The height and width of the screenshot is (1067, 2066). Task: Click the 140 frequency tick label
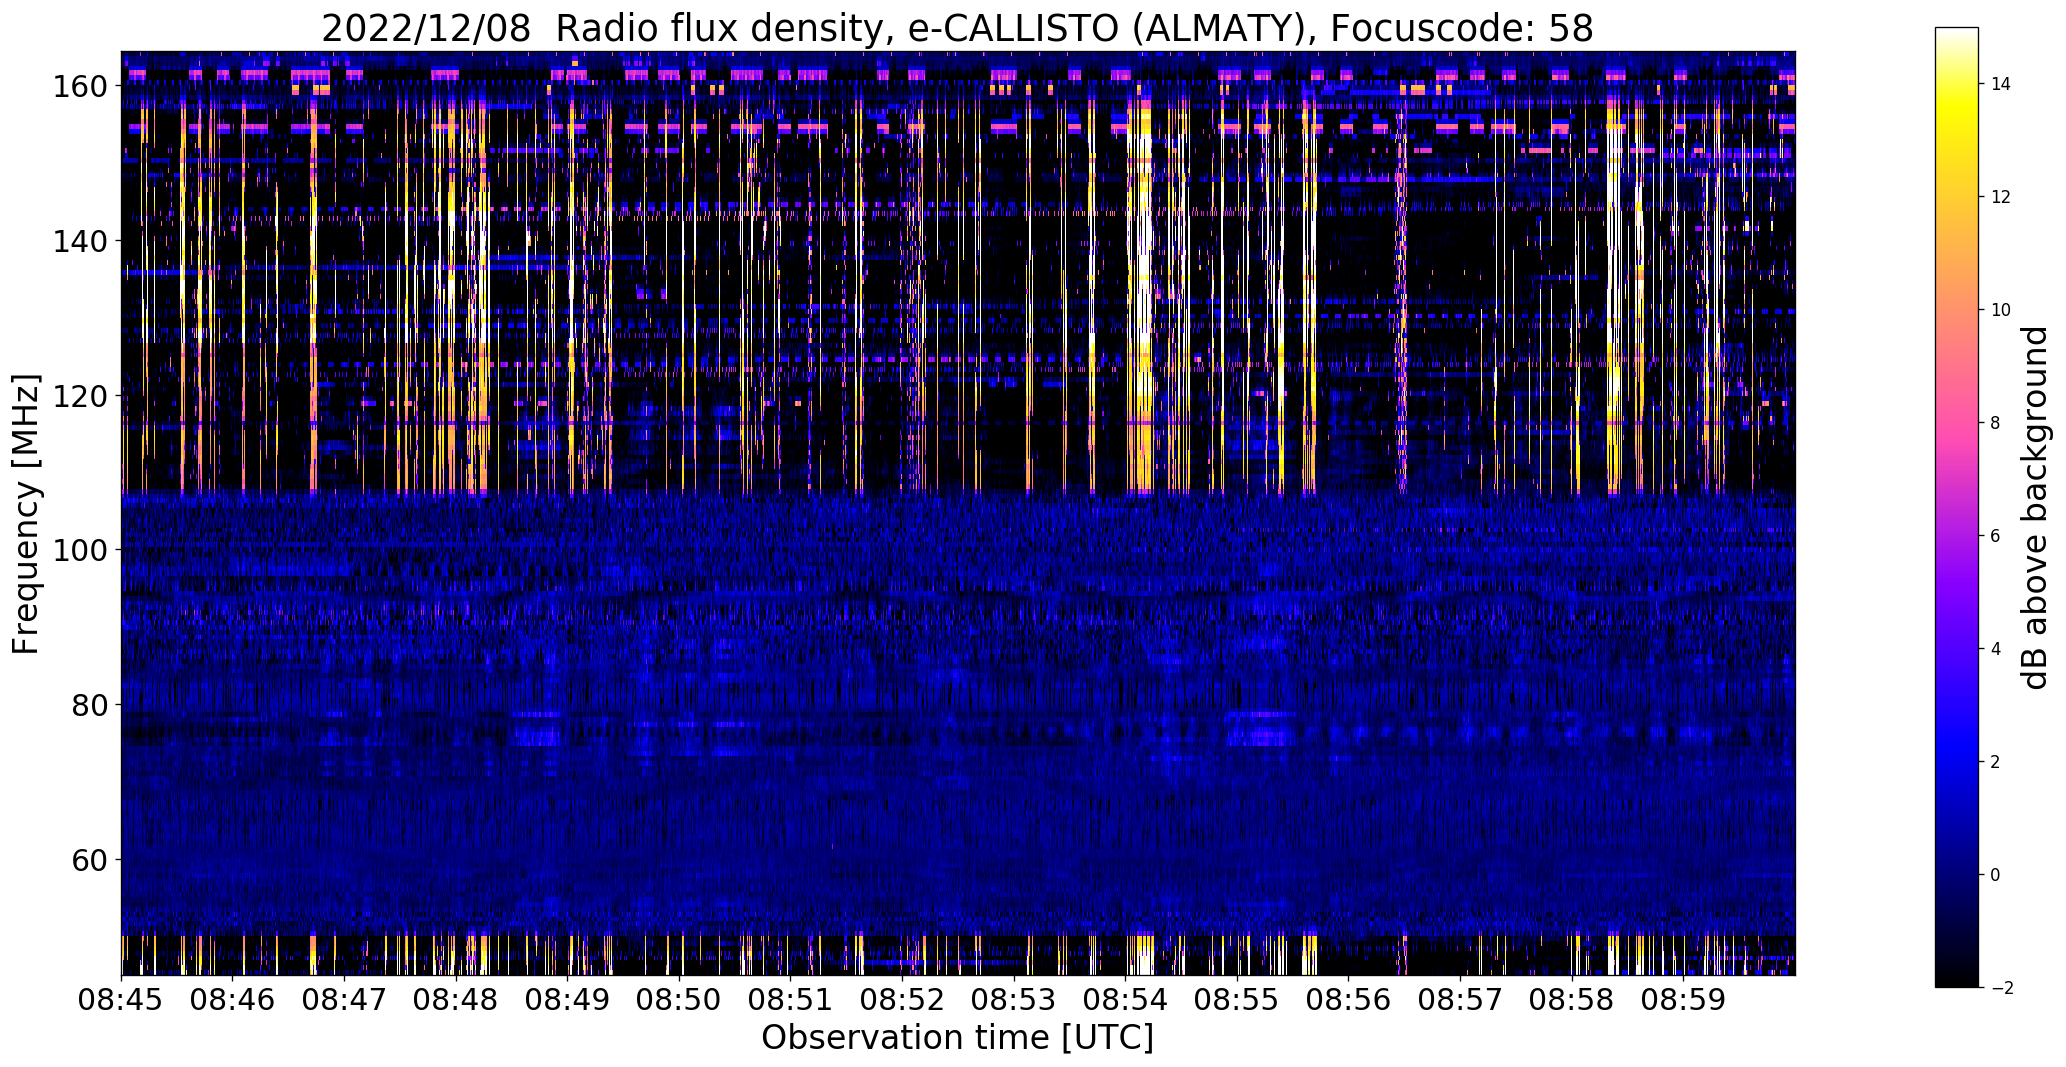[x=79, y=241]
